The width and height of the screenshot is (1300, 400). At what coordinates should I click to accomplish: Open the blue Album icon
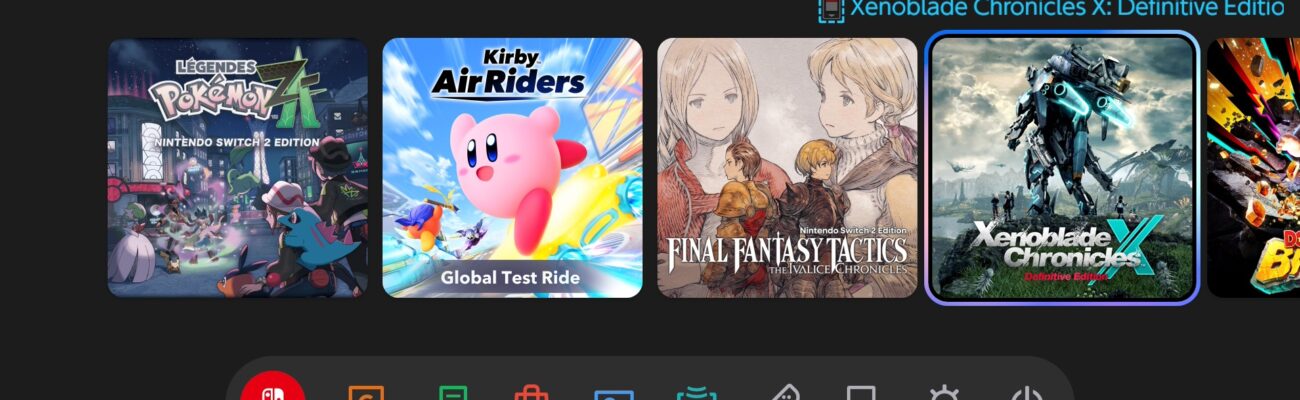[x=613, y=393]
